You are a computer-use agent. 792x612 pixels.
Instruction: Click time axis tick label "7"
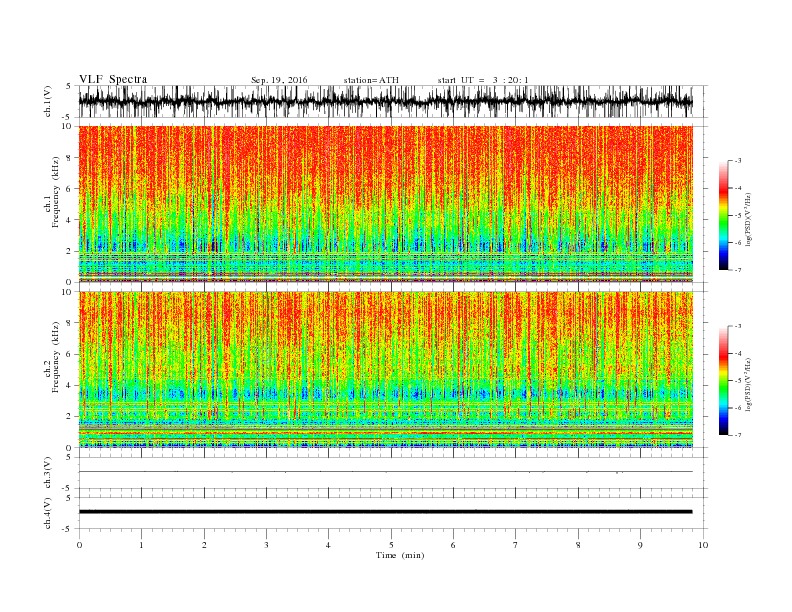tap(516, 545)
